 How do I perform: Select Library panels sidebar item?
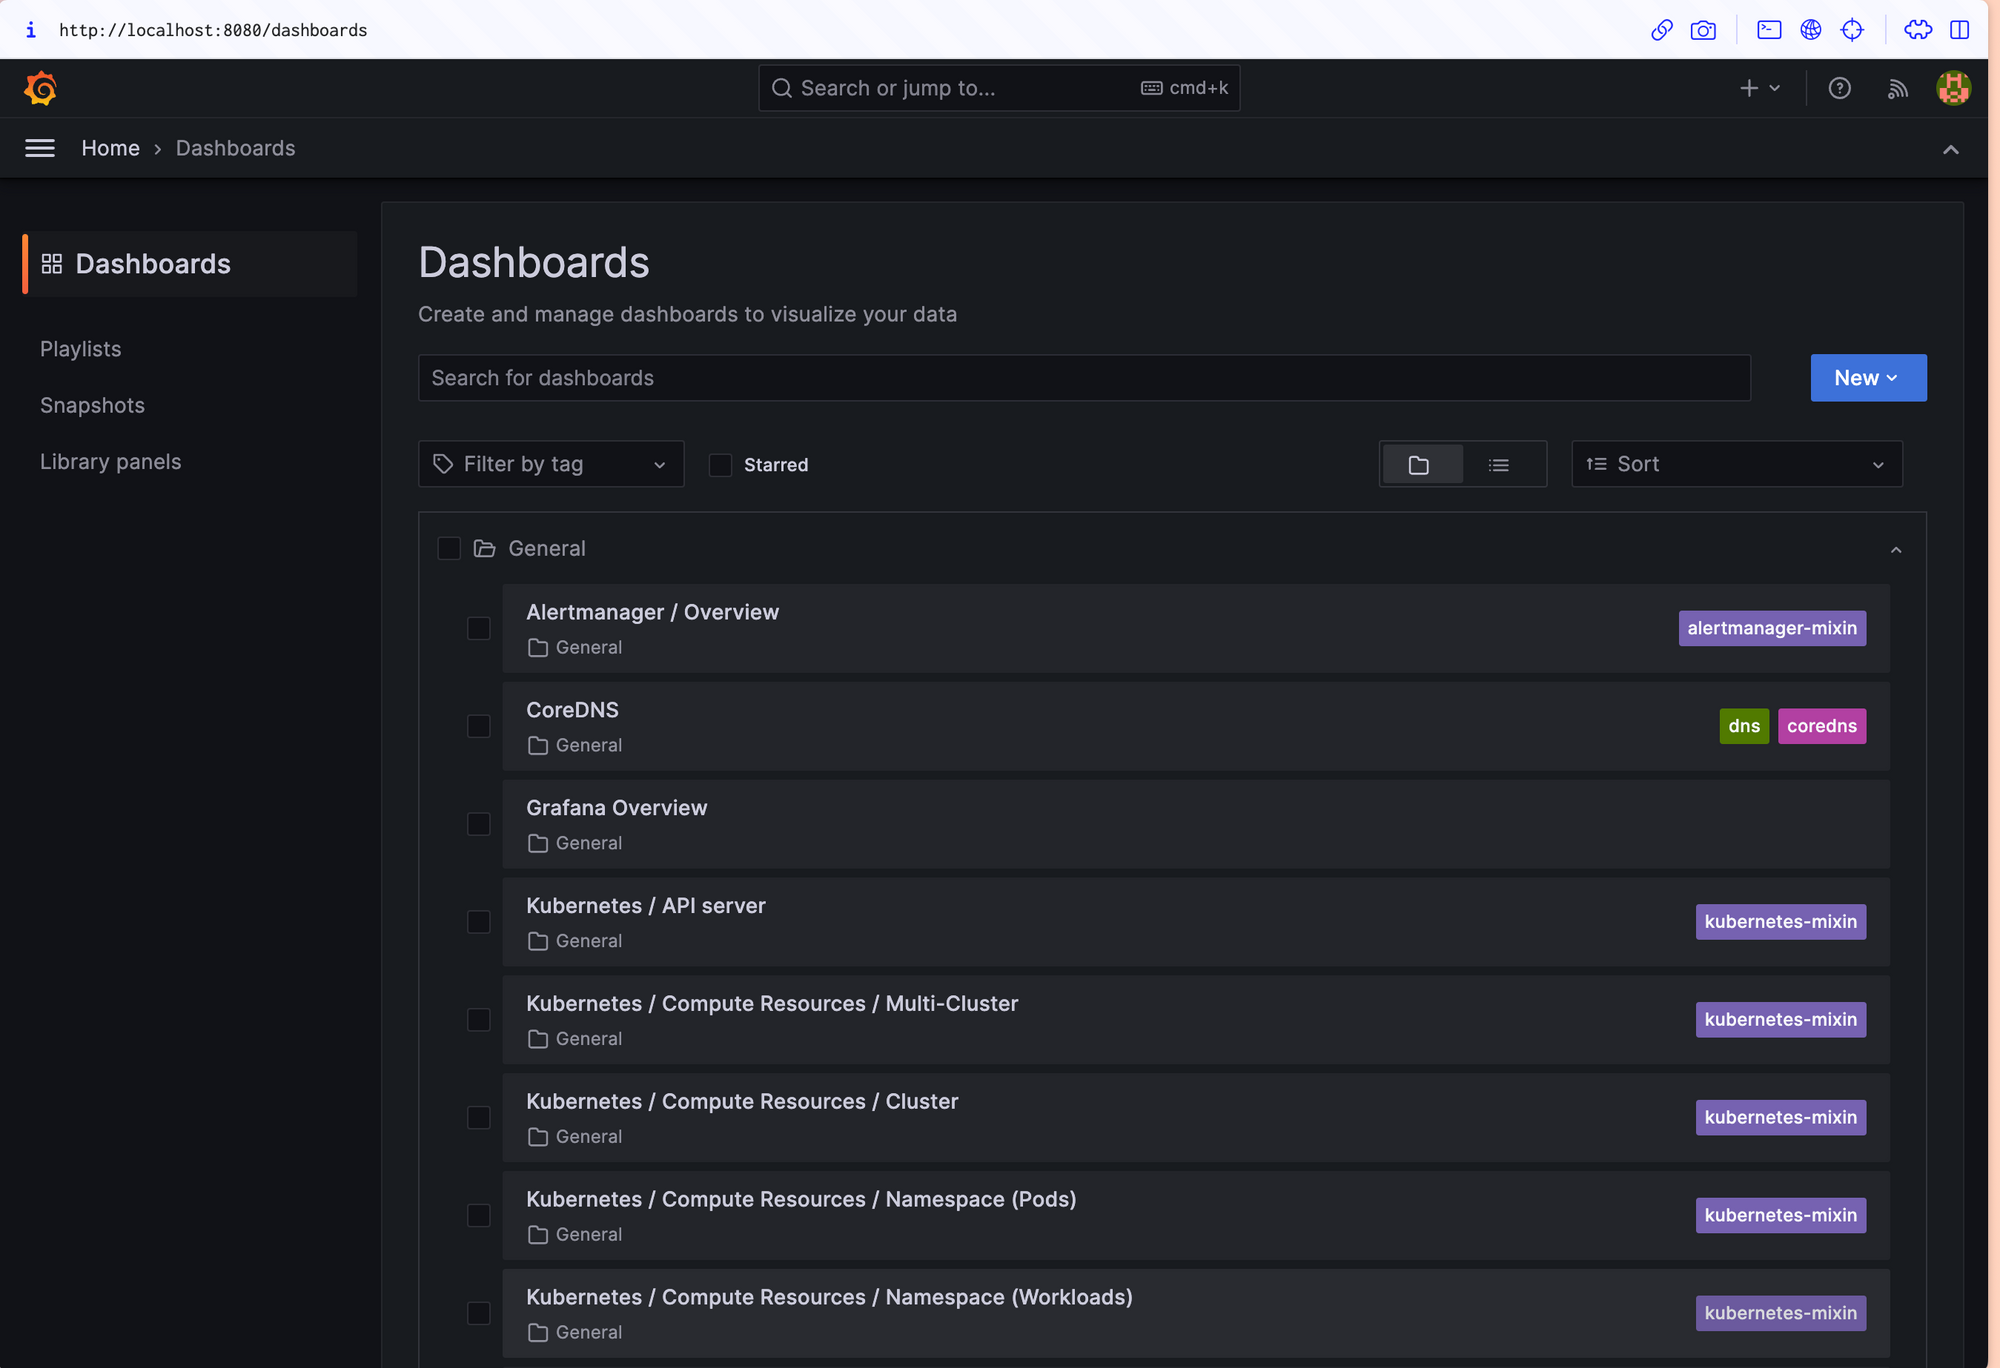[109, 459]
